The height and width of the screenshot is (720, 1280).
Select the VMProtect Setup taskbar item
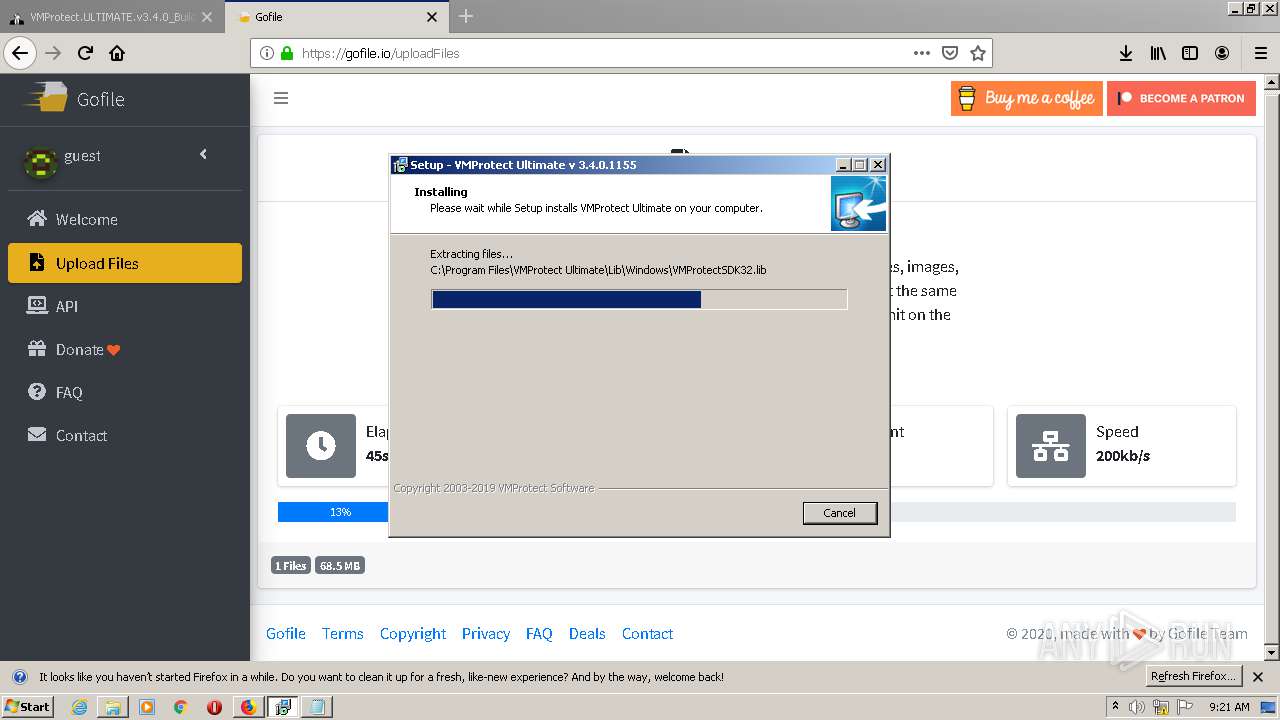(283, 707)
